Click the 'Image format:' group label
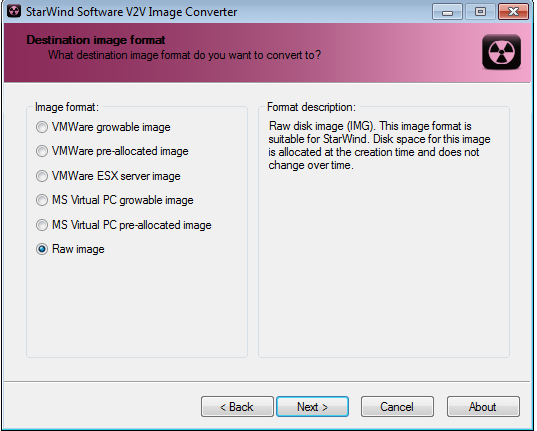The image size is (537, 431). 67,107
